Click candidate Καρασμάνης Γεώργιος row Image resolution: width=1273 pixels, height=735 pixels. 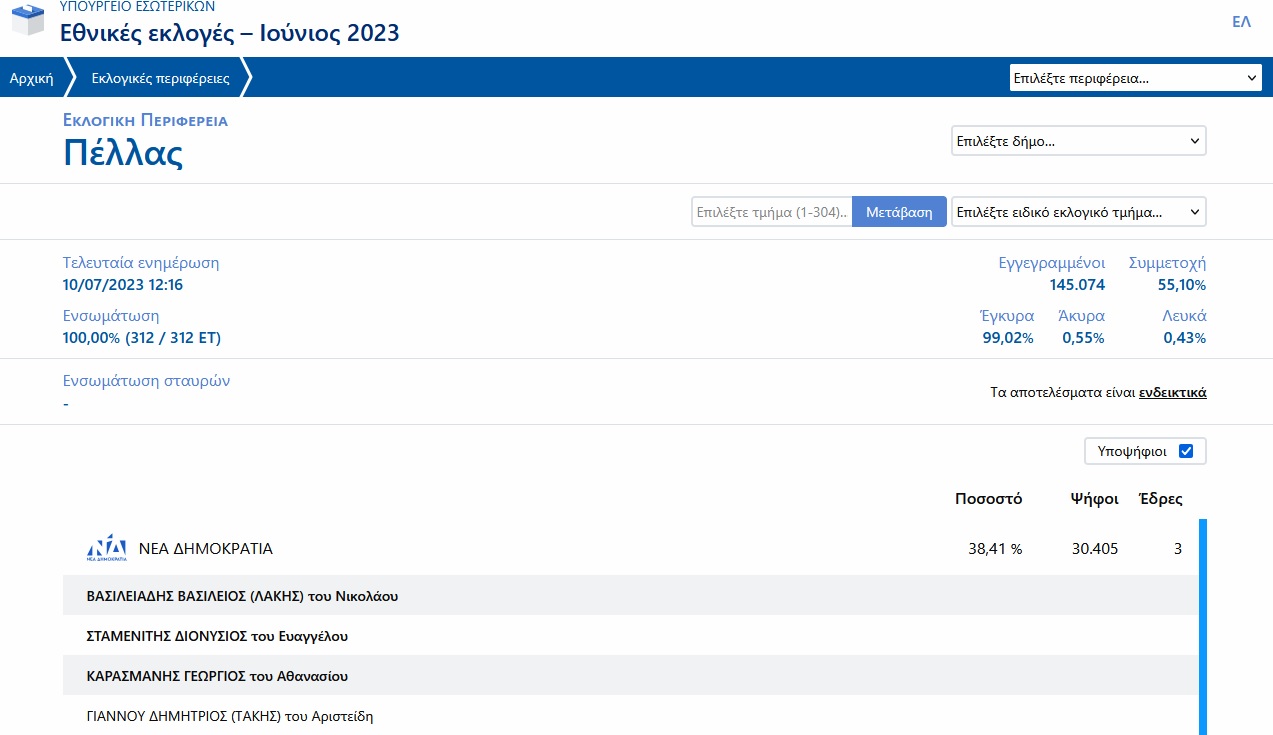point(218,676)
